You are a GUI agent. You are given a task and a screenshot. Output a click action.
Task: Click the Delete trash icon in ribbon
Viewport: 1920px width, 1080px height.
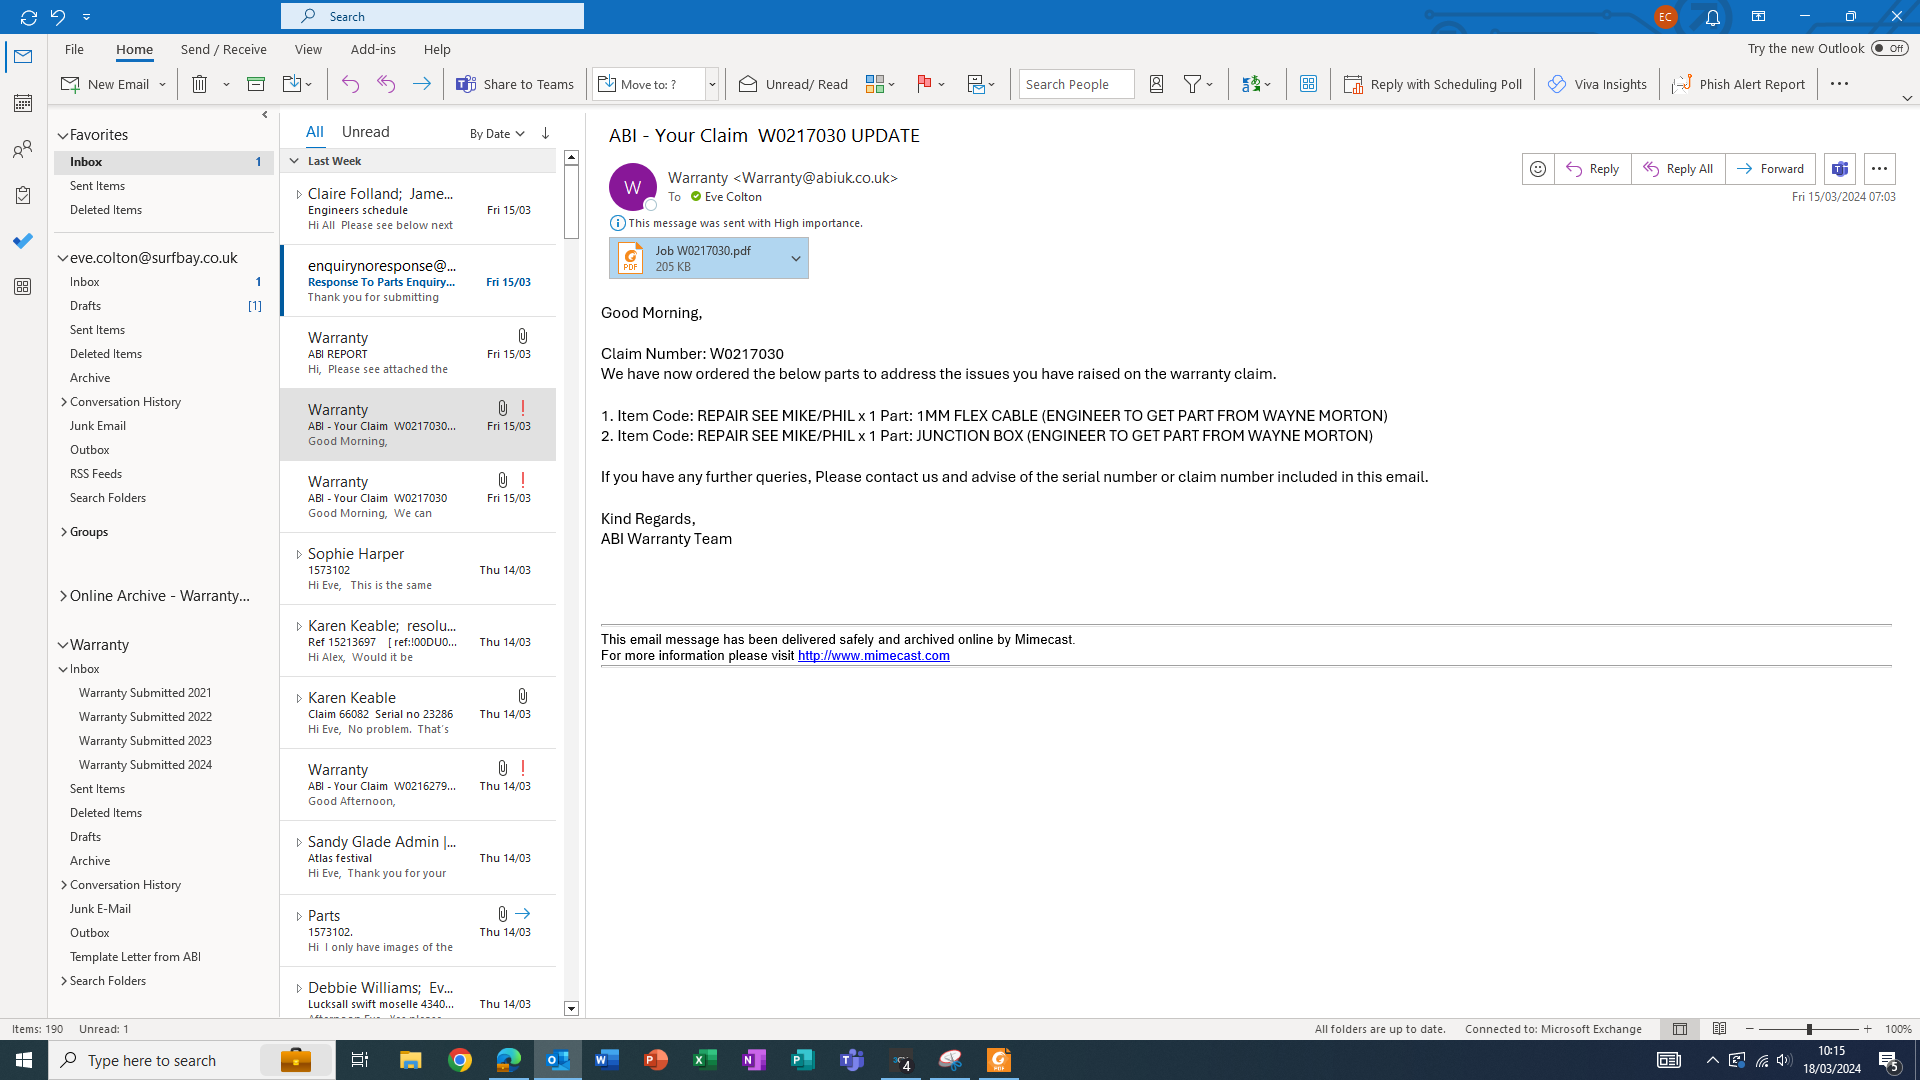pyautogui.click(x=200, y=85)
